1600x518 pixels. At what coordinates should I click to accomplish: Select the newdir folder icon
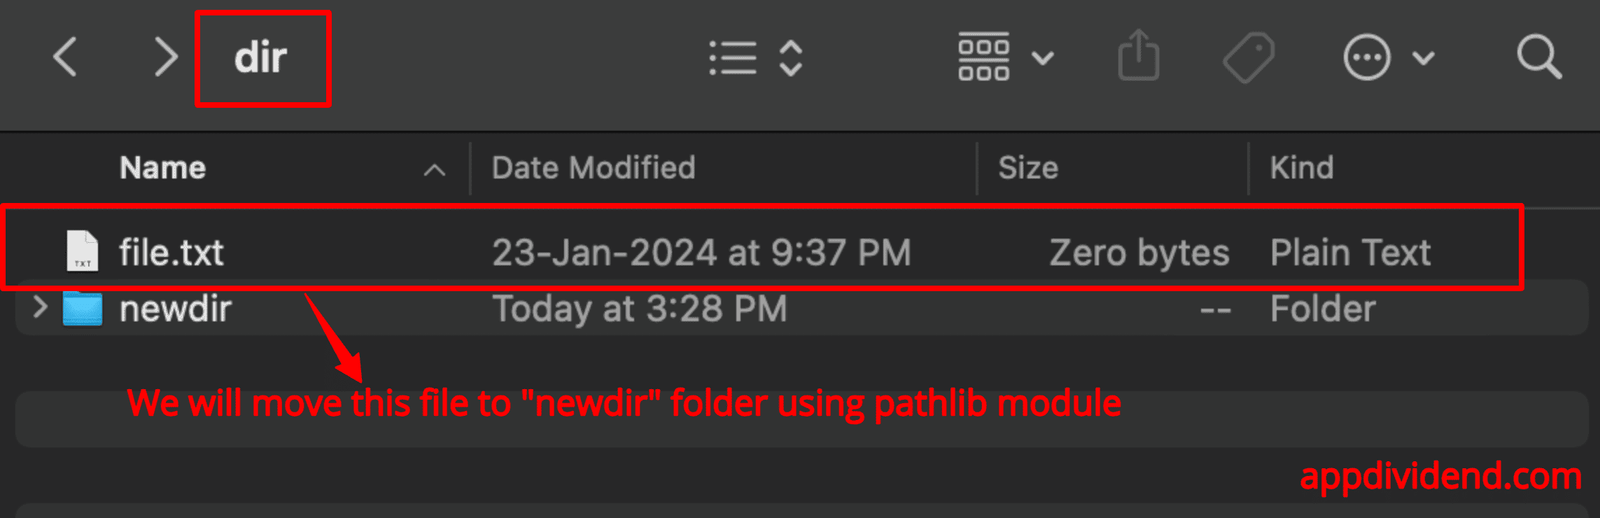[x=83, y=309]
